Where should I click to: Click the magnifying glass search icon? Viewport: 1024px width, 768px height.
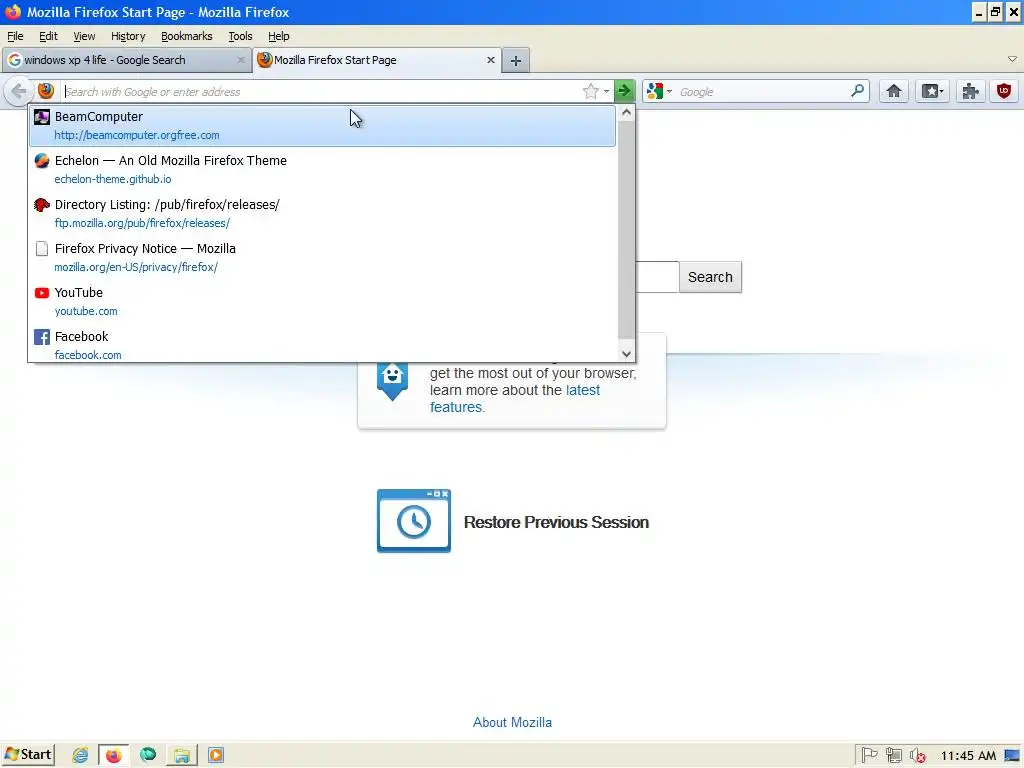click(857, 91)
